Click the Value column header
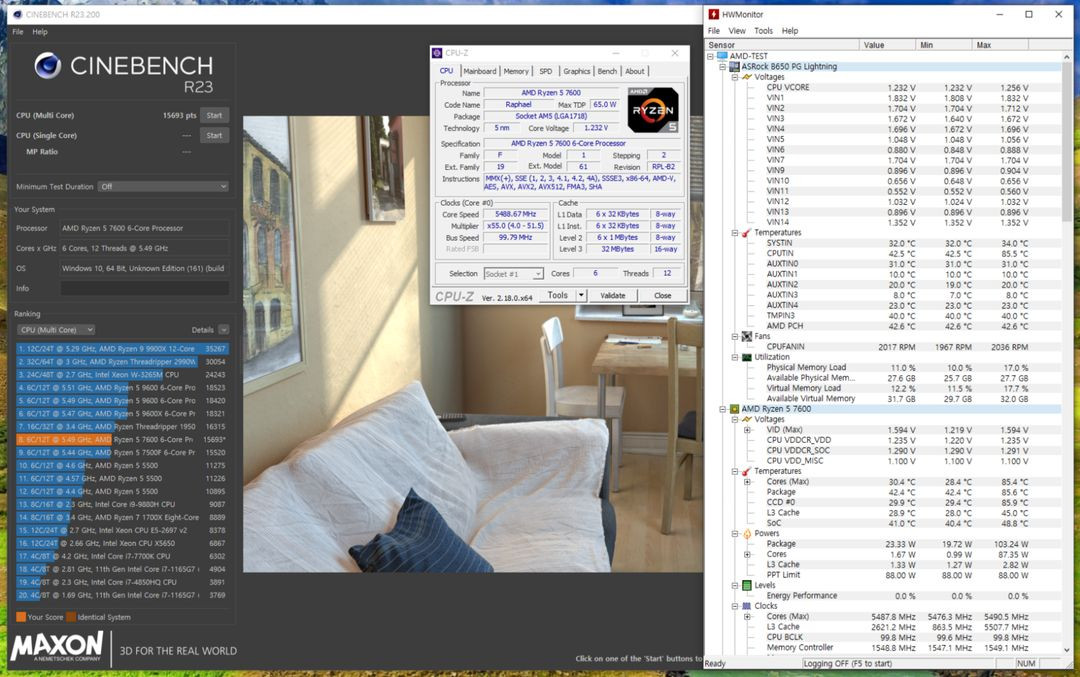Viewport: 1080px width, 677px height. pos(887,45)
